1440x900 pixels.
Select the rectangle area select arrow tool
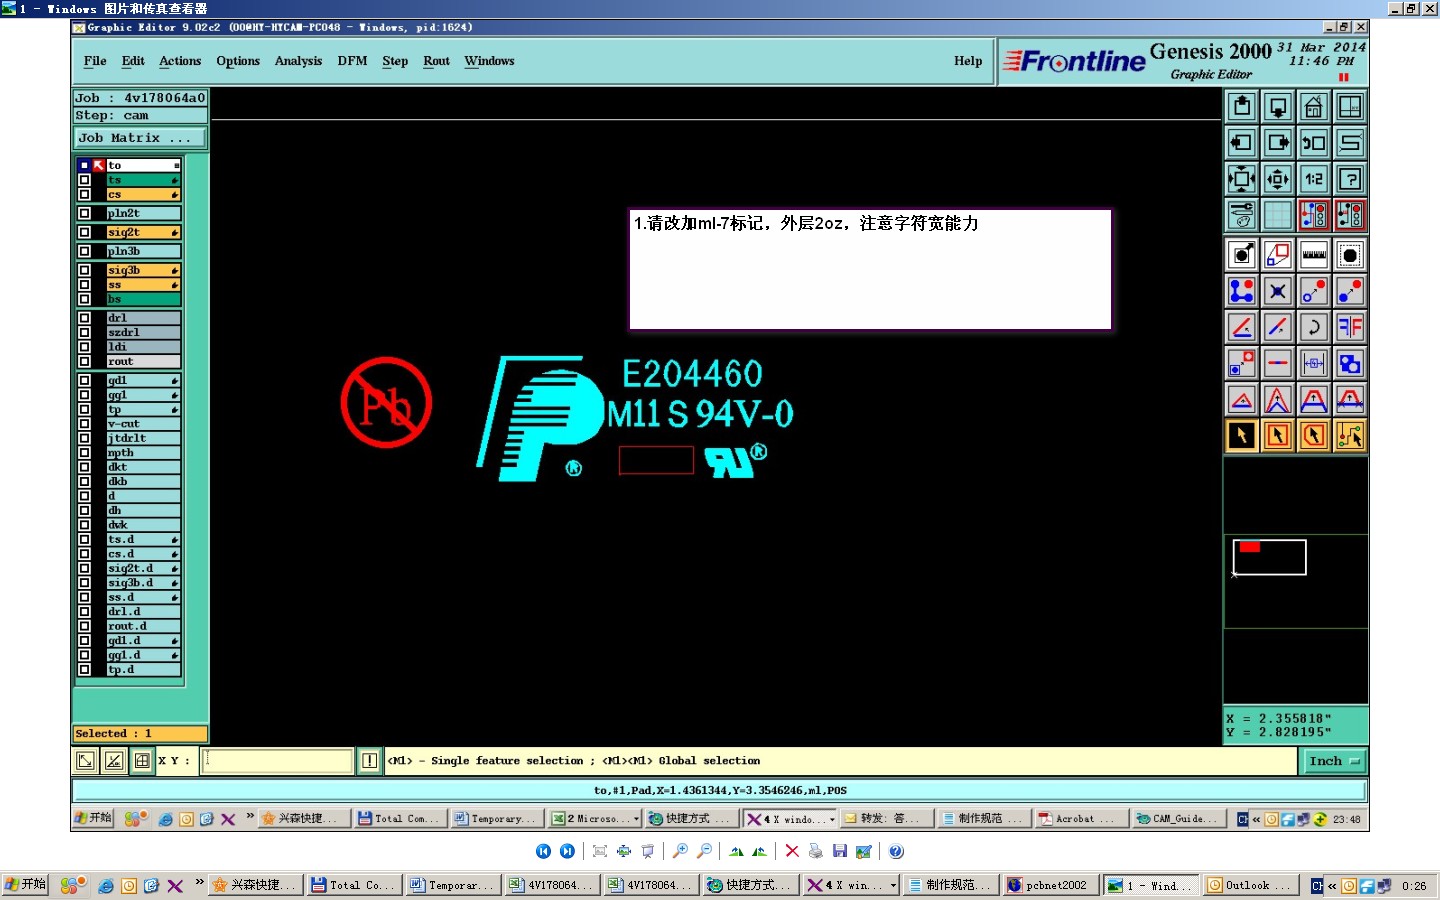(1278, 435)
